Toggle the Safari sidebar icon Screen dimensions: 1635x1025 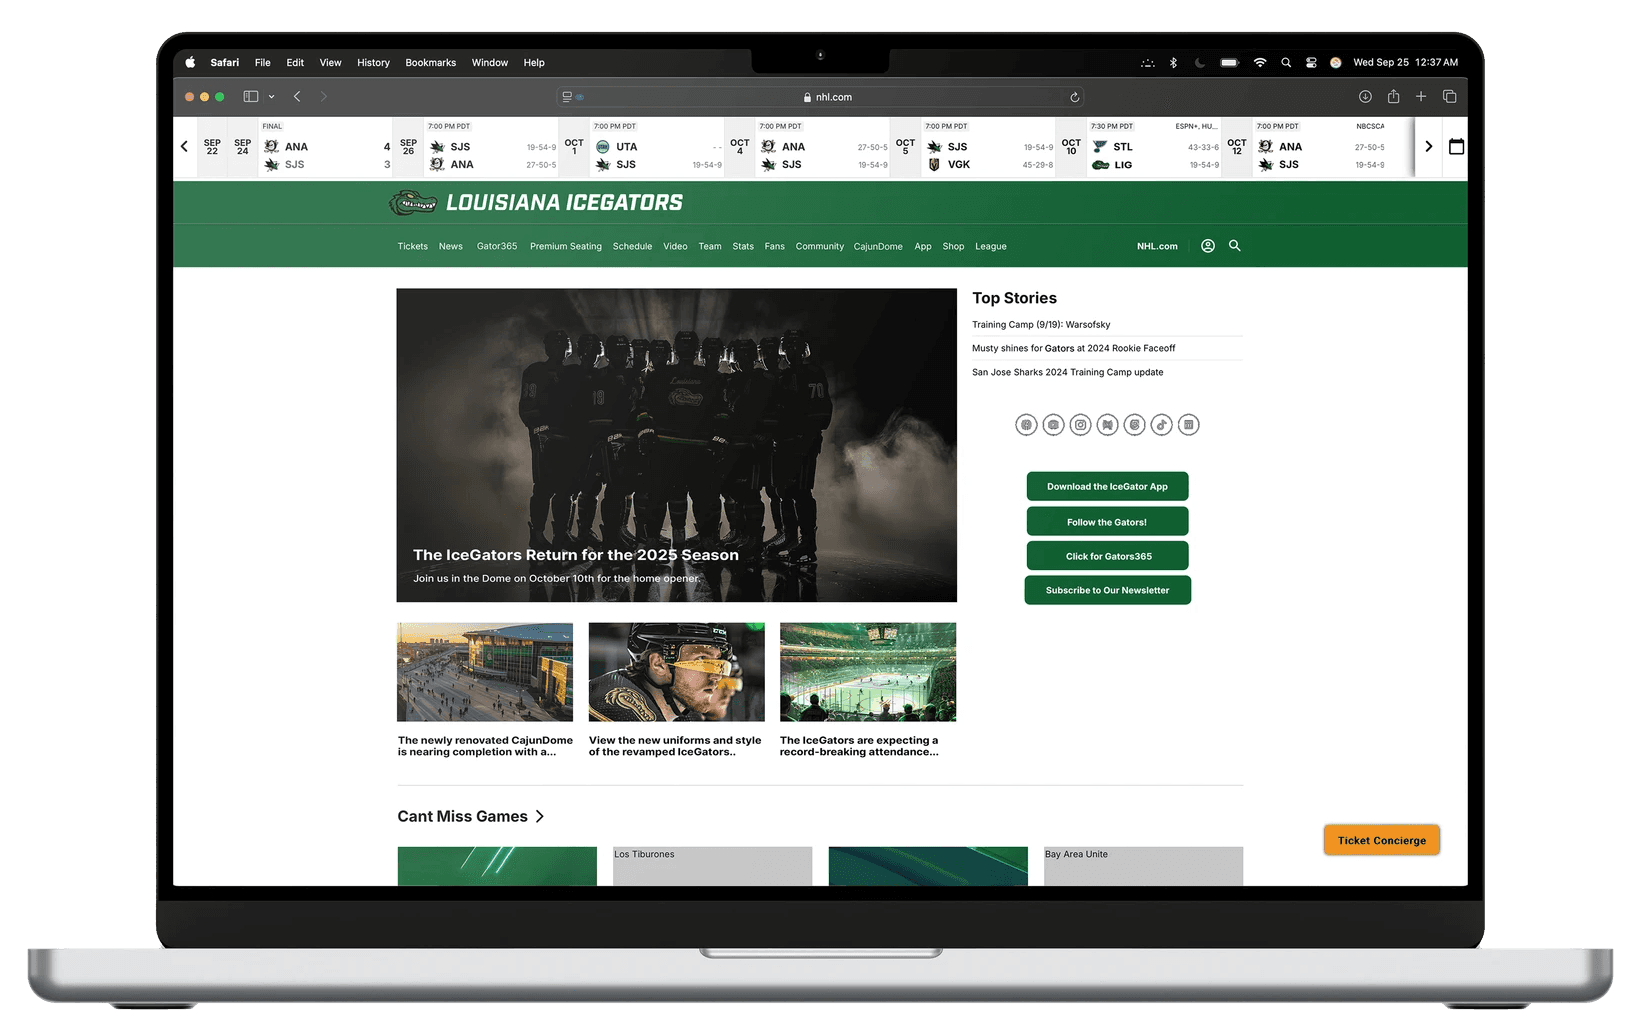(x=251, y=97)
